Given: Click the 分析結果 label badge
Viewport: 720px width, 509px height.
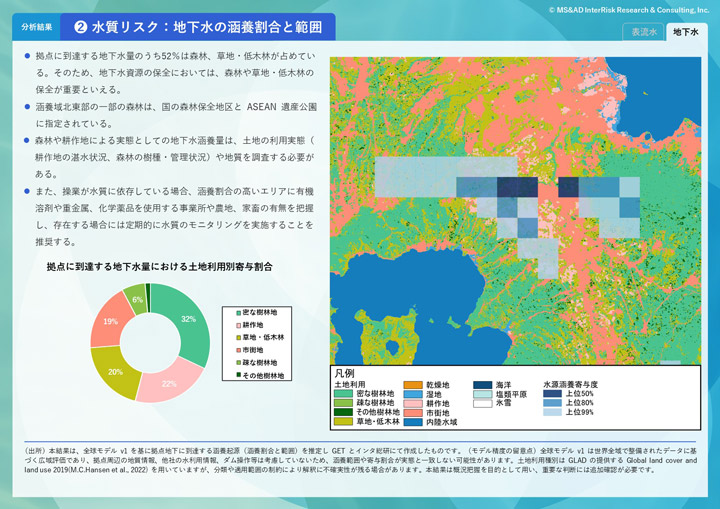Looking at the screenshot, I should [36, 27].
